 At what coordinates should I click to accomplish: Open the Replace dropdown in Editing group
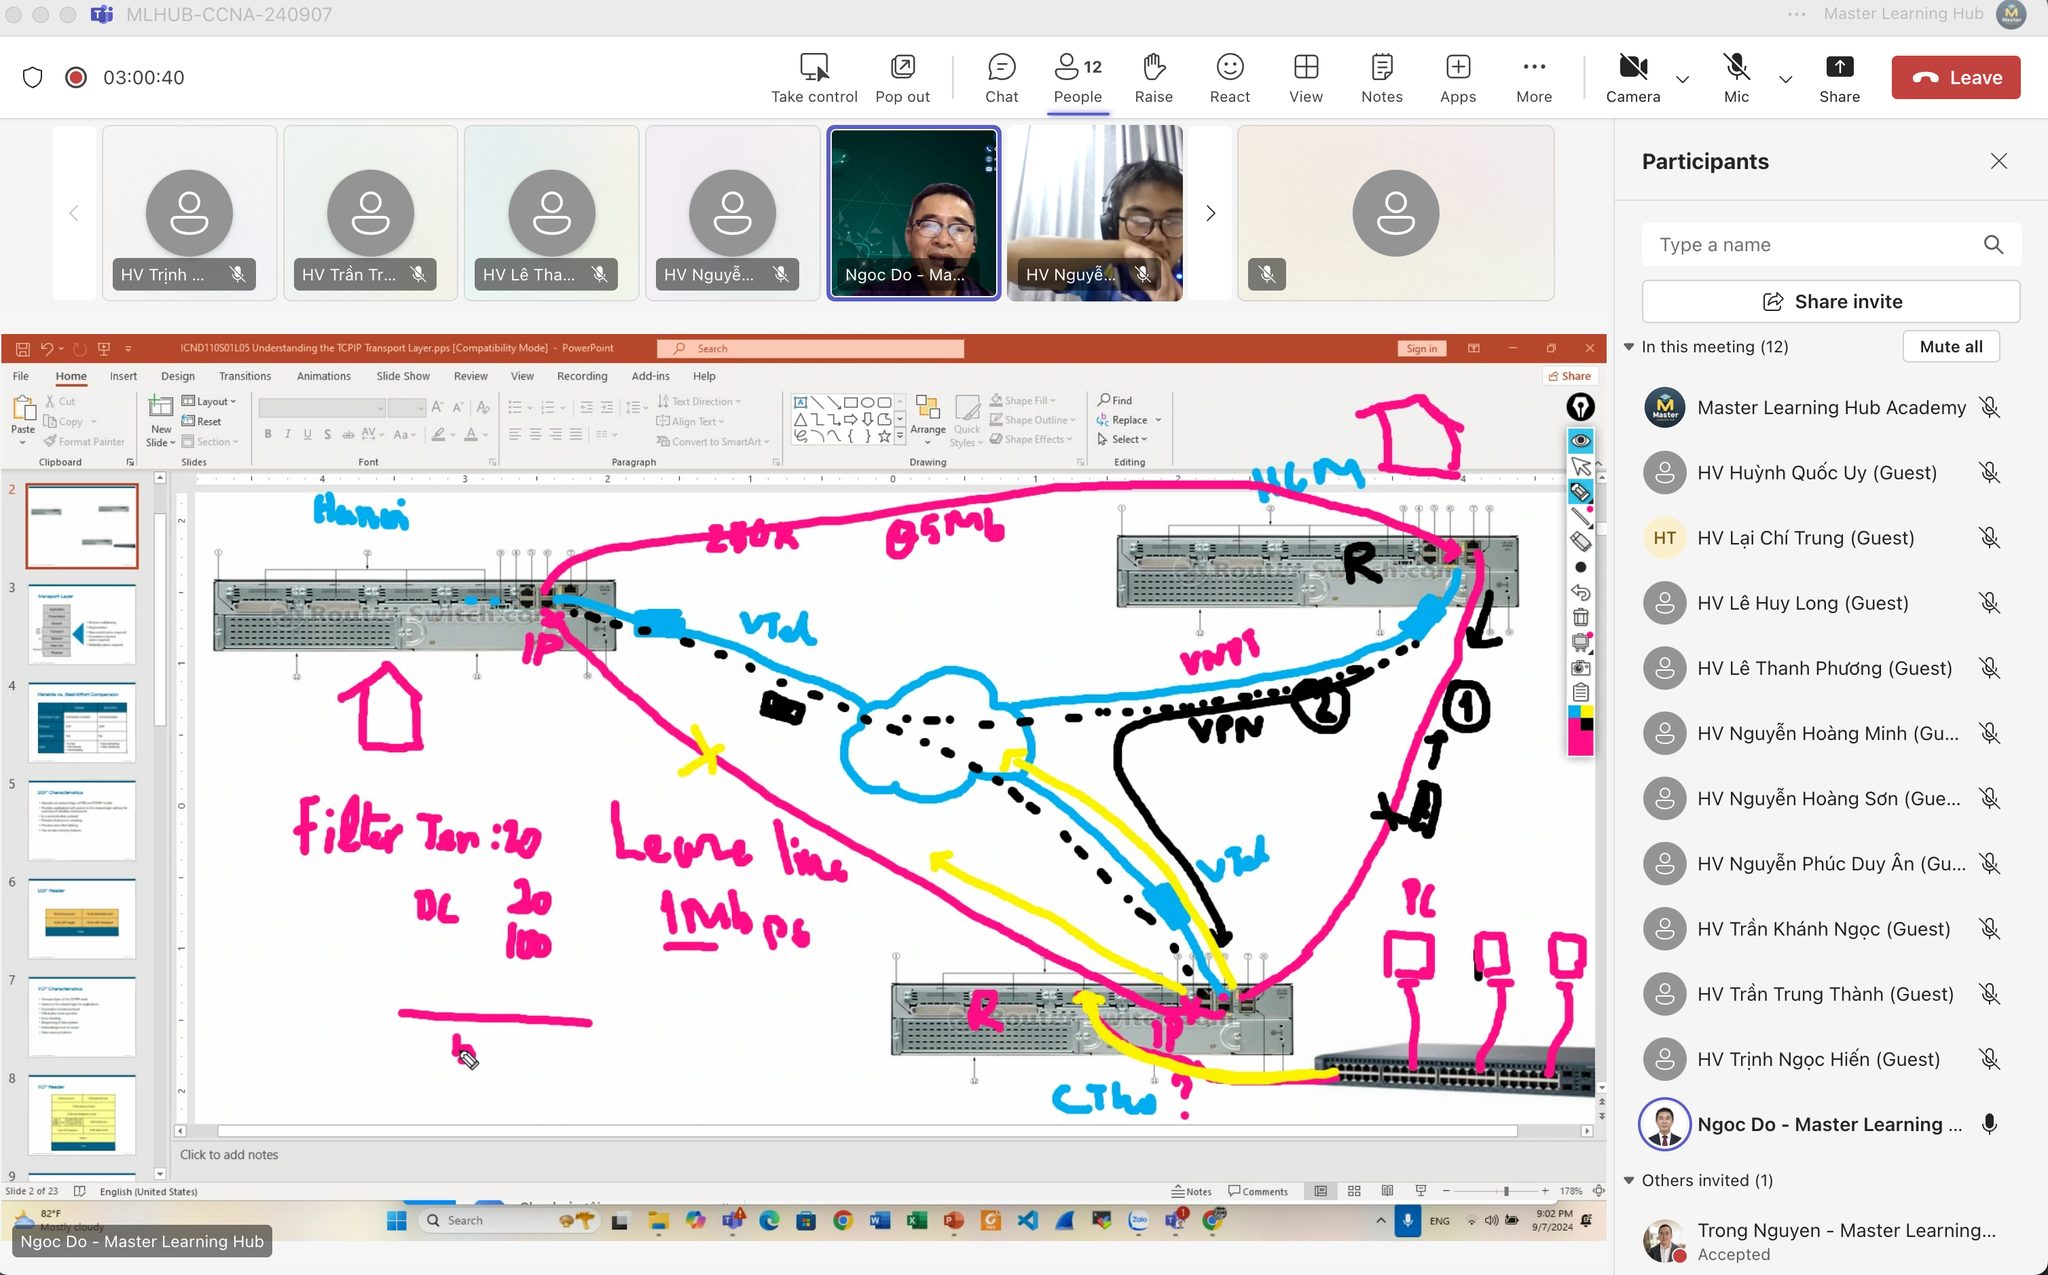[1129, 420]
